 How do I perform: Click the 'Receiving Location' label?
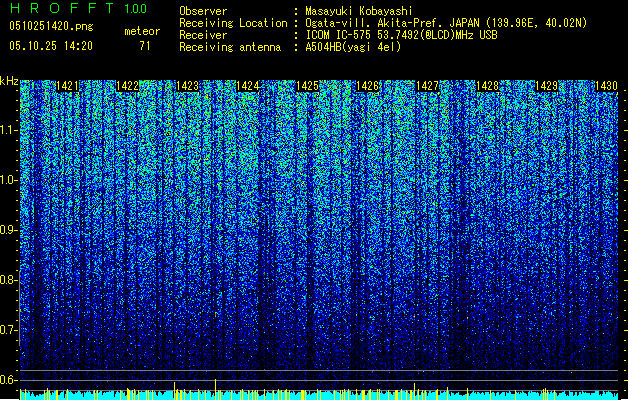click(233, 23)
